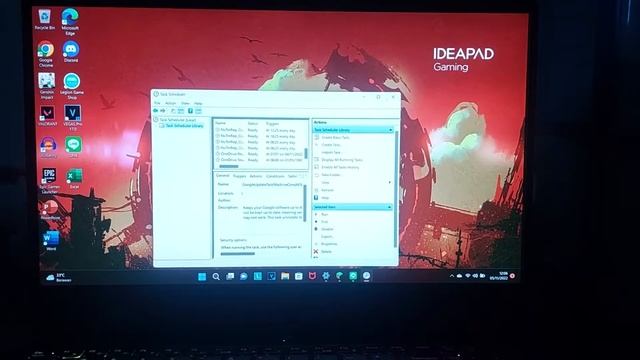Open Task View on the taskbar
The width and height of the screenshot is (640, 360).
point(230,277)
